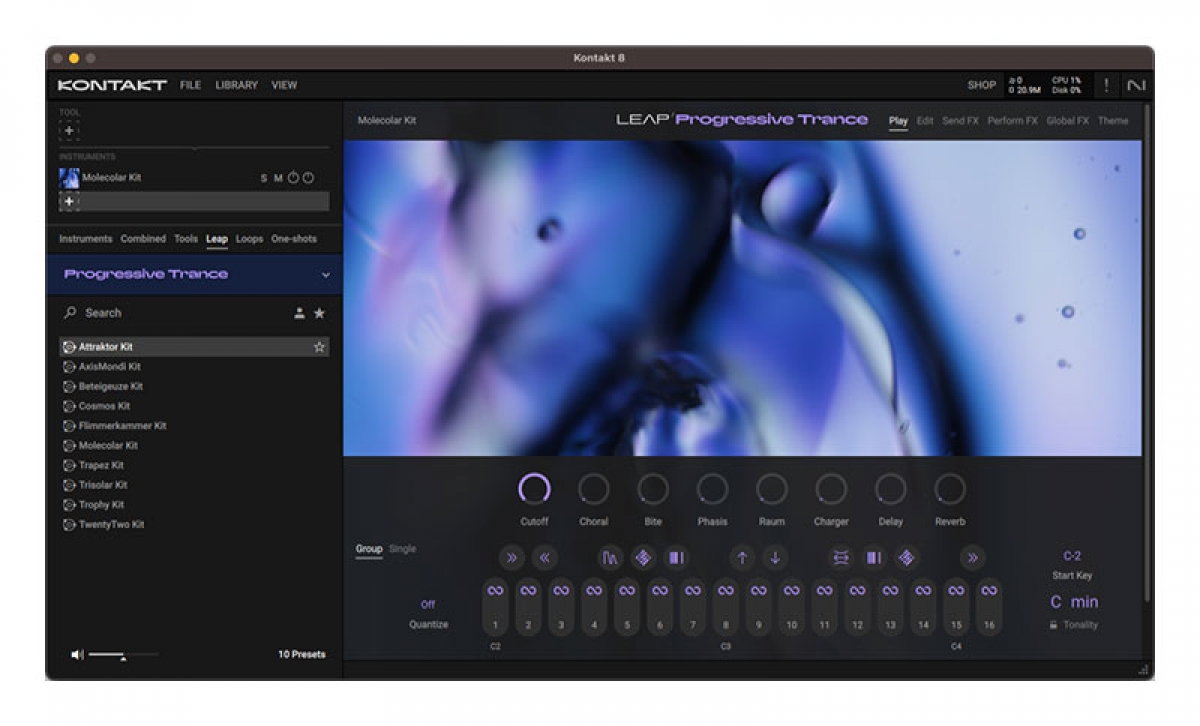Toggle the Tonality lock icon
This screenshot has height=726, width=1200.
[x=1053, y=625]
